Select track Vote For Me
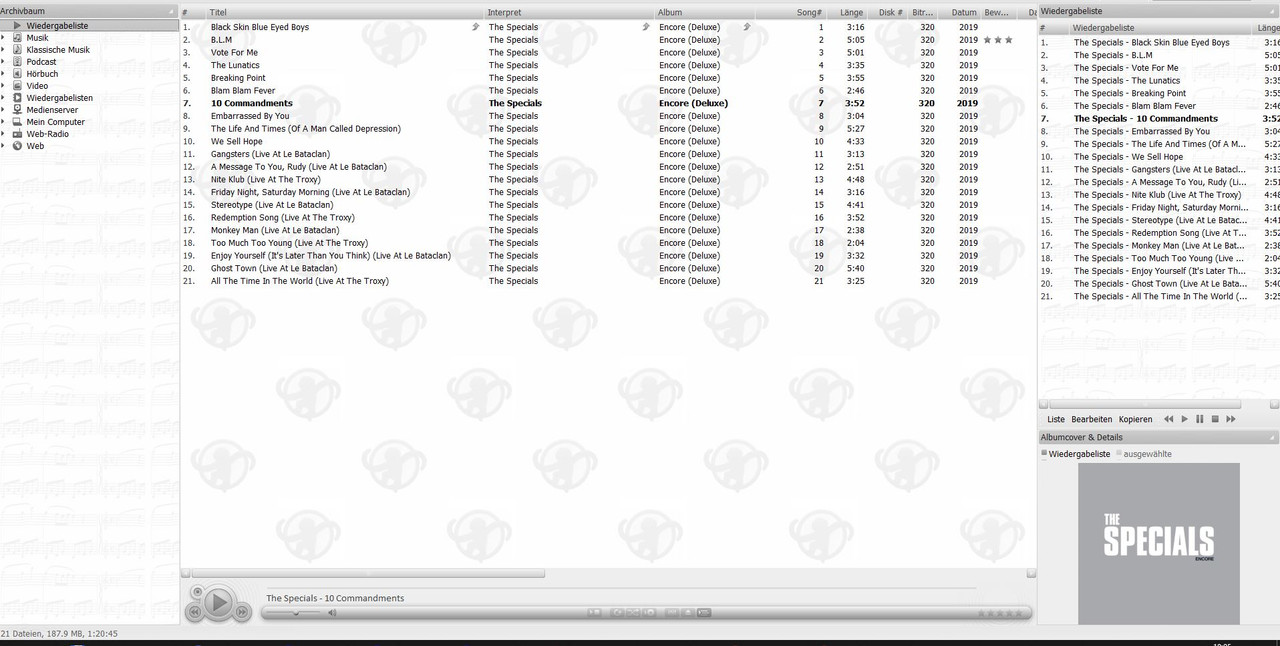This screenshot has width=1280, height=646. pyautogui.click(x=234, y=52)
